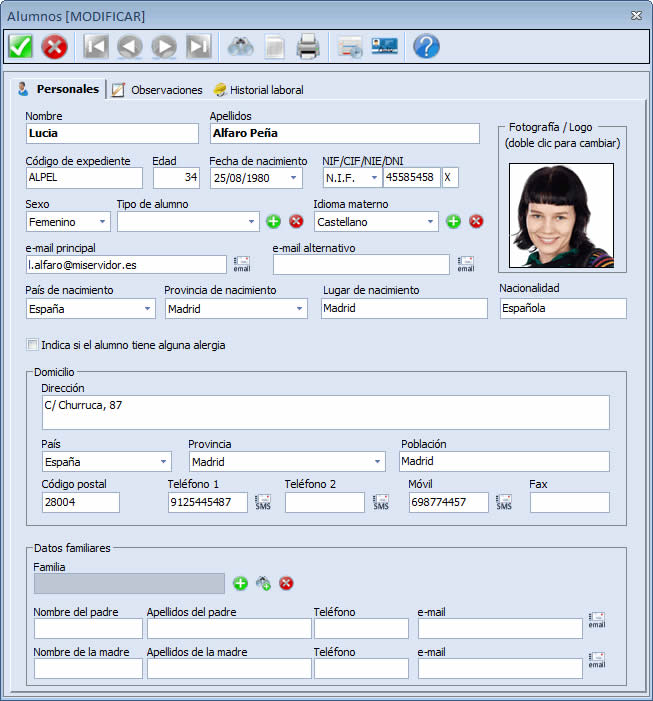This screenshot has height=701, width=653.
Task: Click the Nacionalidad field showing Española
Action: click(563, 308)
